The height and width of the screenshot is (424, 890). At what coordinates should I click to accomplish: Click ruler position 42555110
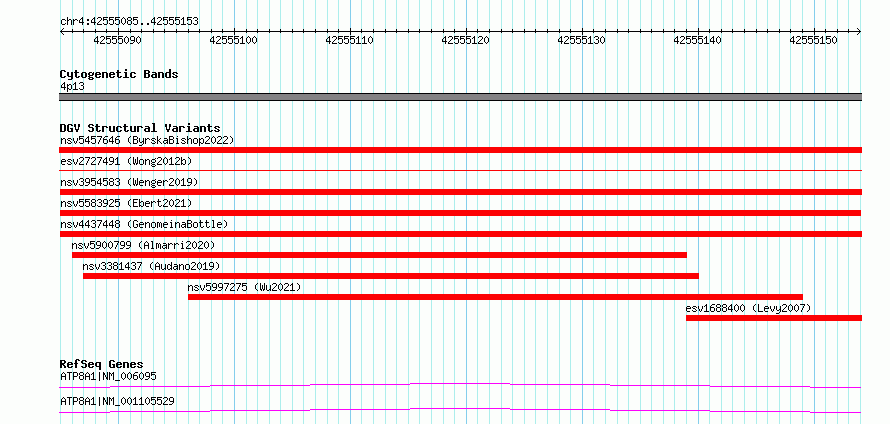click(x=350, y=40)
